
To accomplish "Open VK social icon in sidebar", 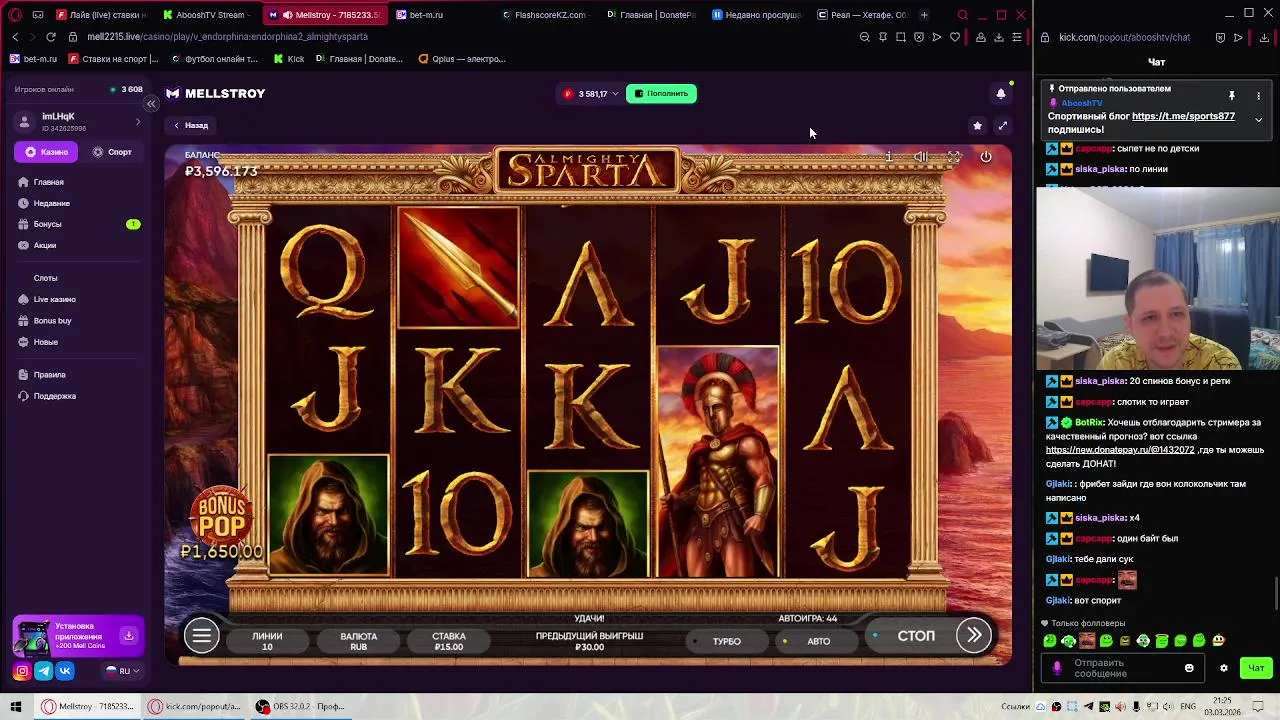I will tap(65, 671).
